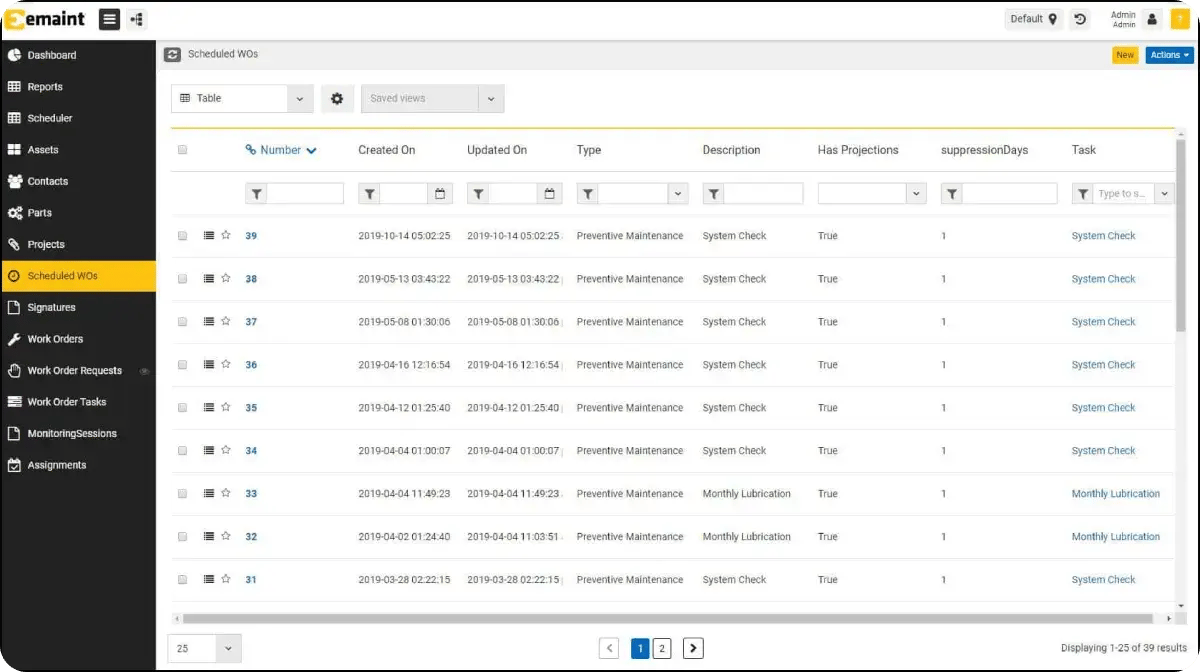Check the checkbox for record 33
Screen dimensions: 1200x672
point(182,494)
